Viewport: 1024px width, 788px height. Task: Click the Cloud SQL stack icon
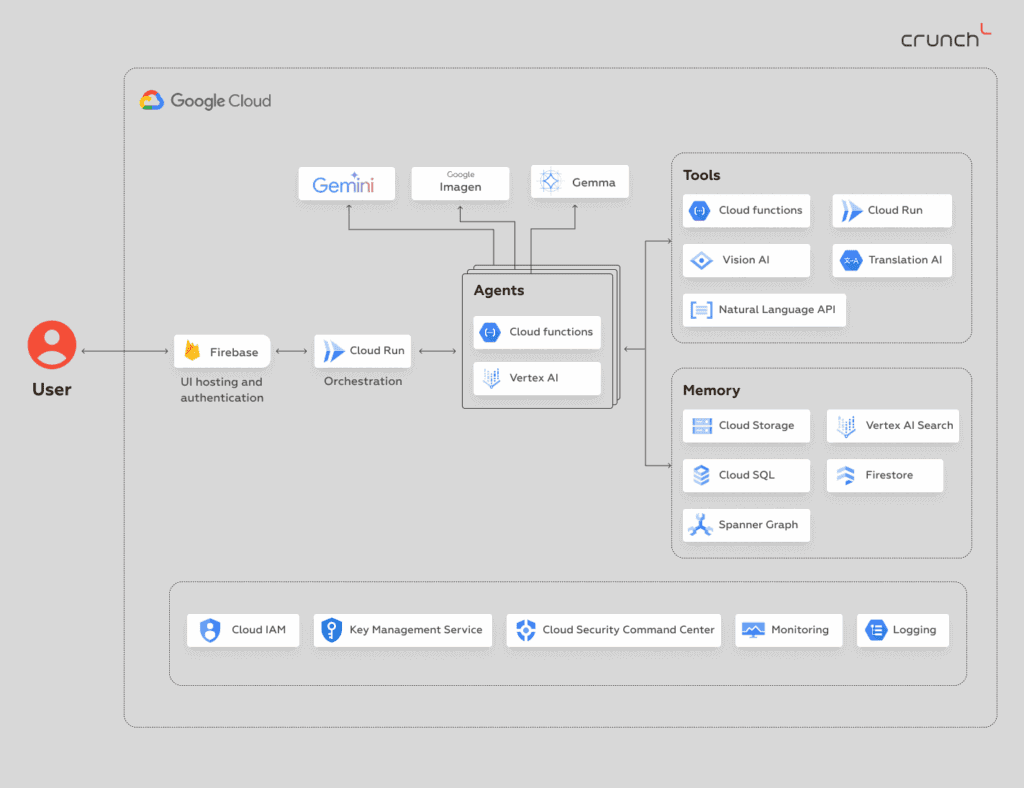pos(701,475)
